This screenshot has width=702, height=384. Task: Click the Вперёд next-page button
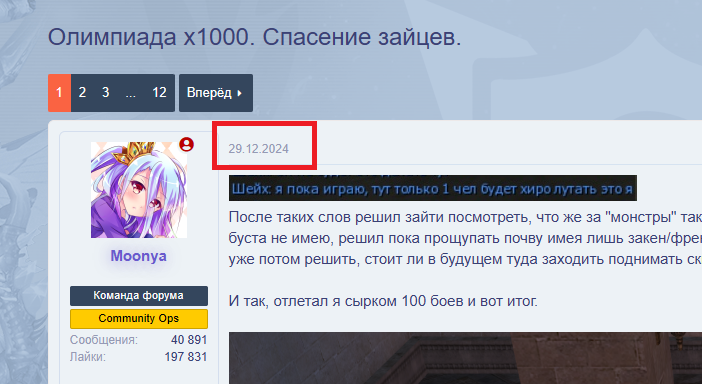[x=216, y=93]
